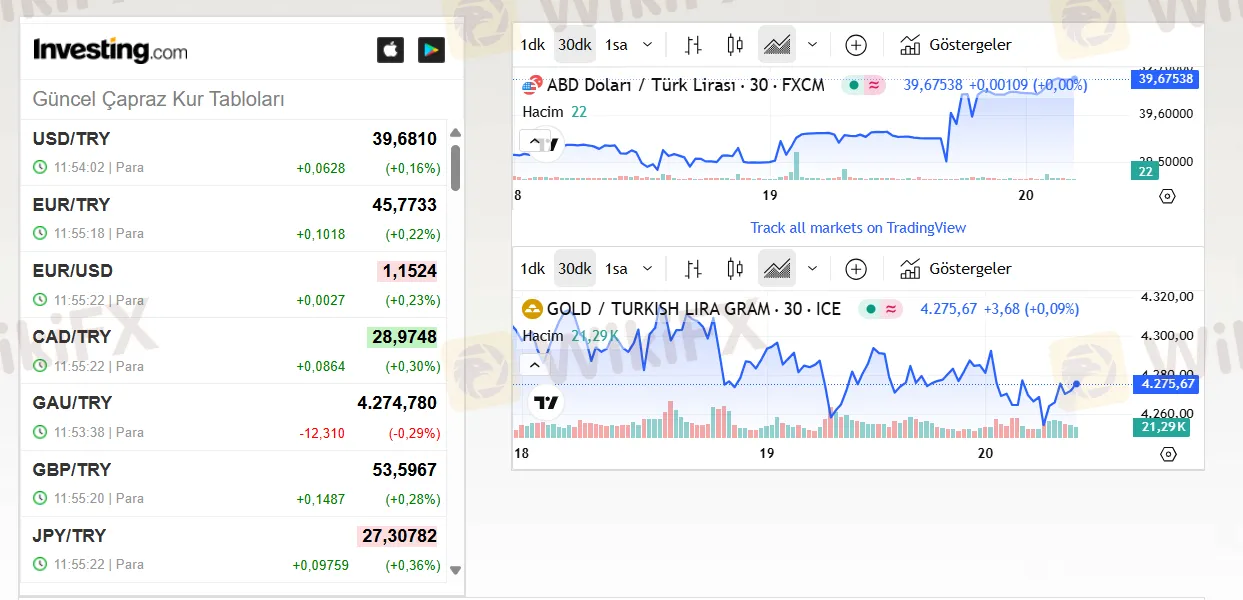Select the candlesticks style icon on USD/TRY chart
The width and height of the screenshot is (1243, 600).
pos(735,44)
